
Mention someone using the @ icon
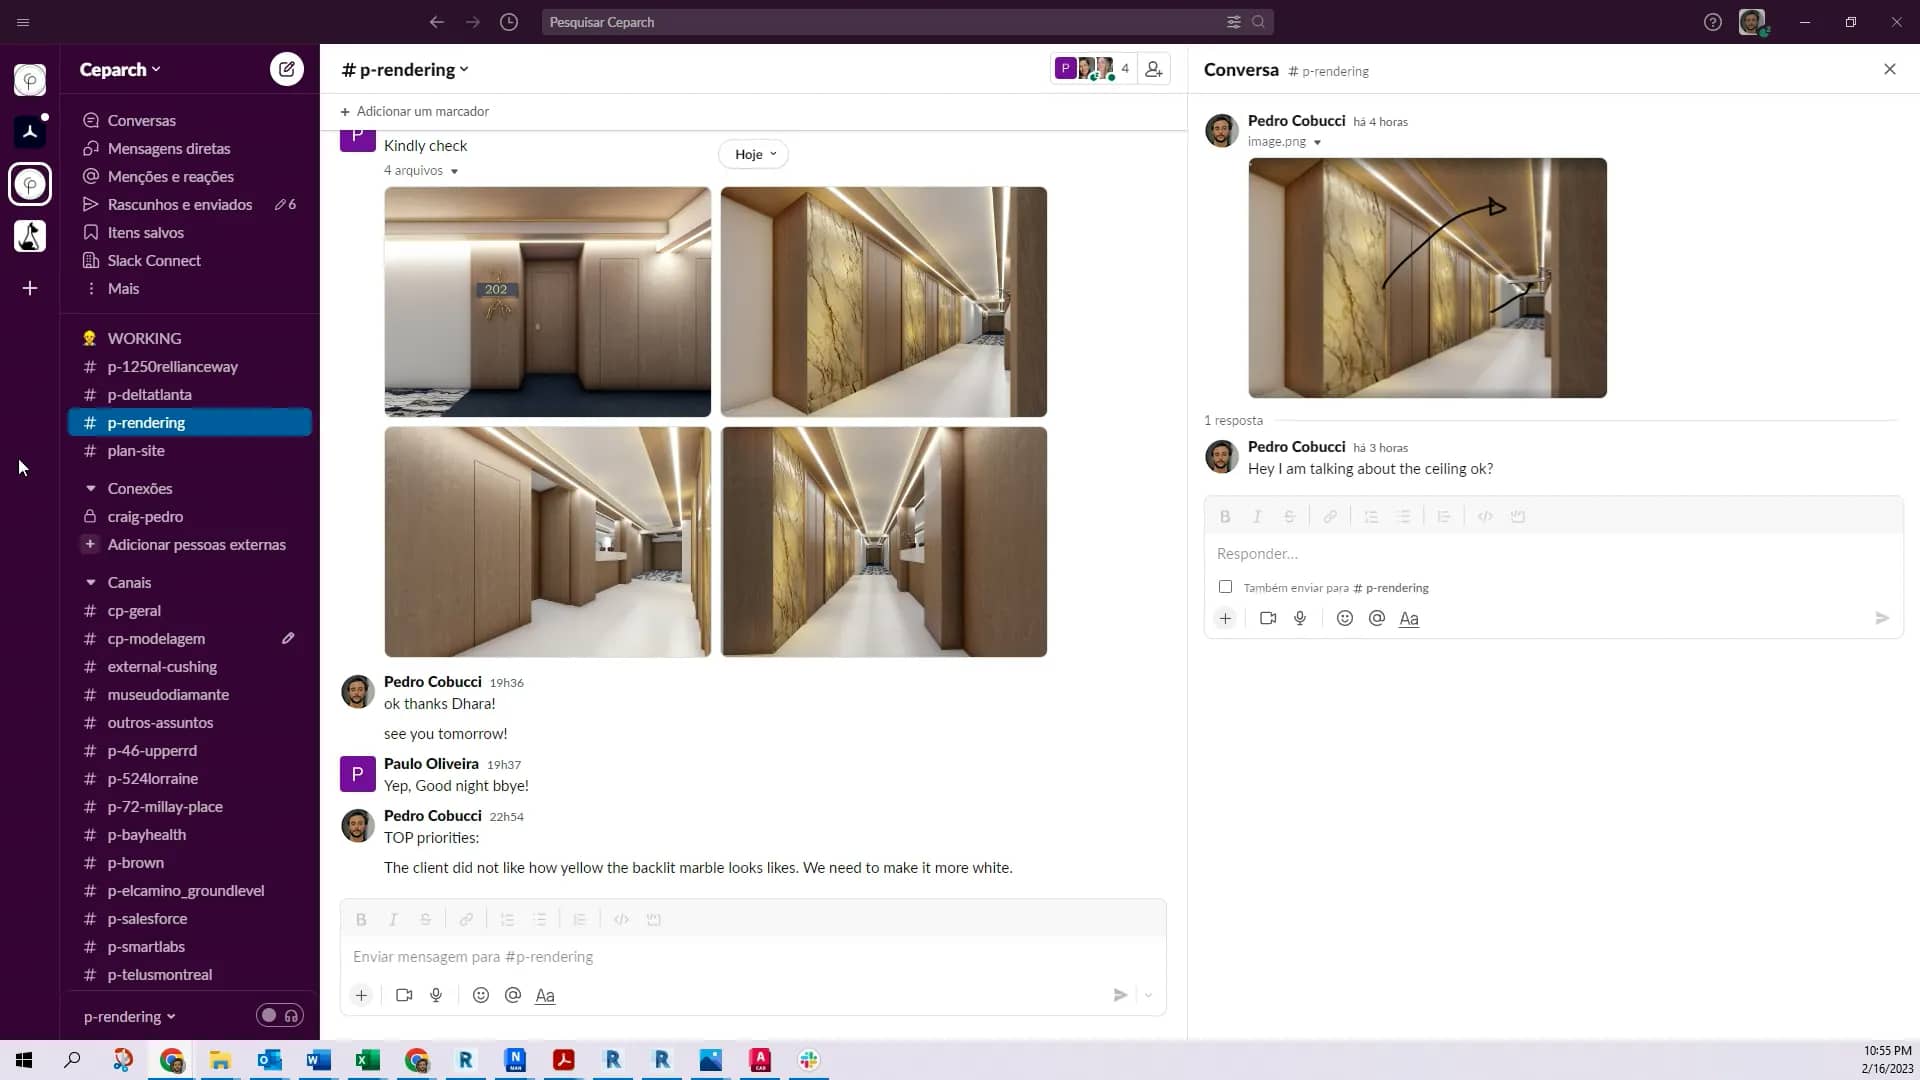pyautogui.click(x=513, y=995)
